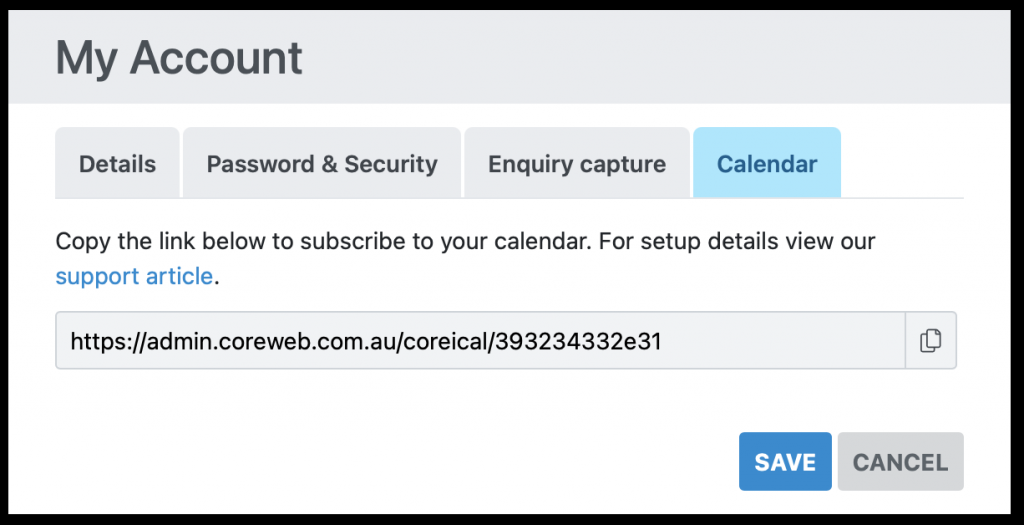The width and height of the screenshot is (1024, 525).
Task: Open the Password & Security tab
Action: (322, 164)
